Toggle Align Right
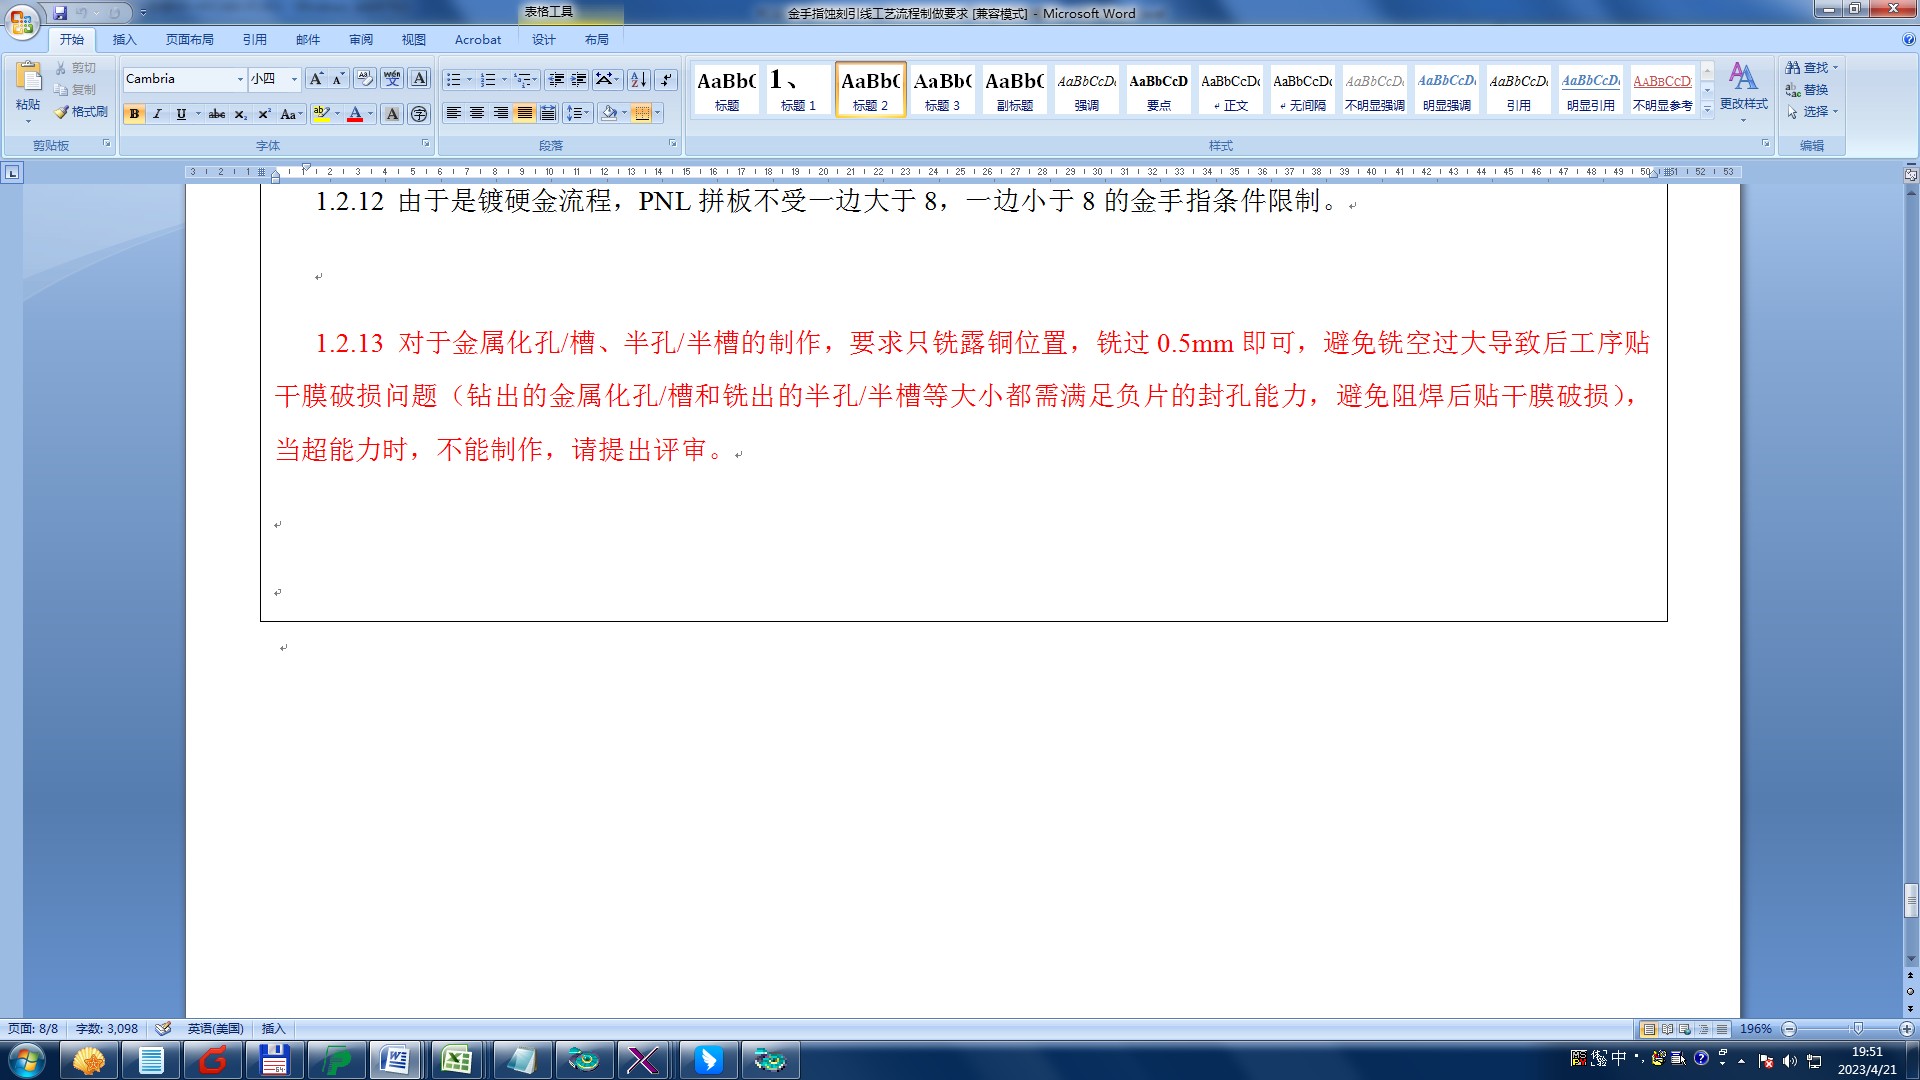 click(x=501, y=113)
